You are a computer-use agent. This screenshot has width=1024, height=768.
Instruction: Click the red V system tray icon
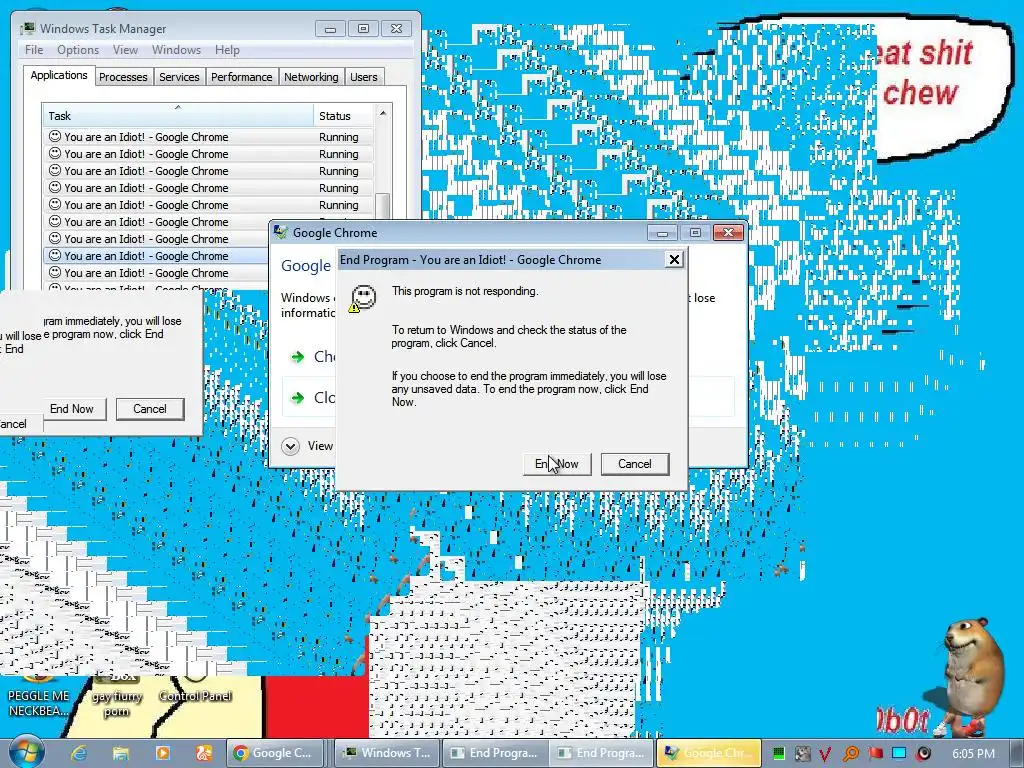tap(824, 754)
